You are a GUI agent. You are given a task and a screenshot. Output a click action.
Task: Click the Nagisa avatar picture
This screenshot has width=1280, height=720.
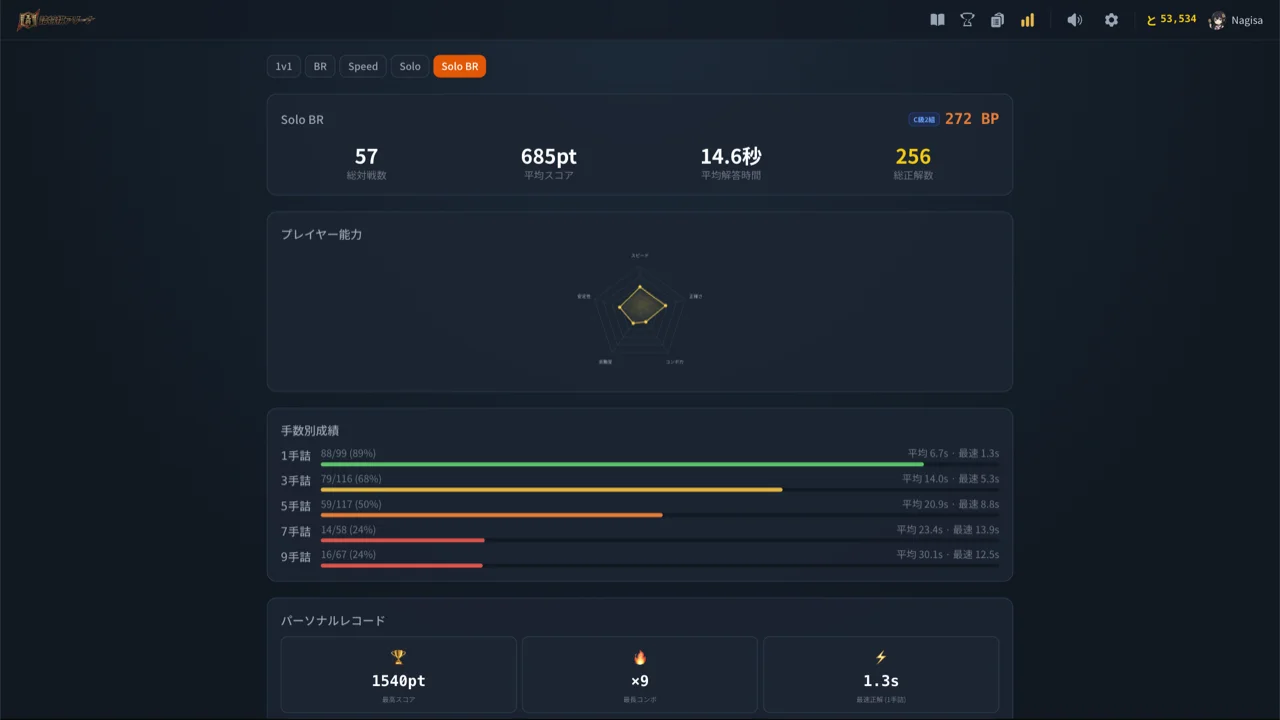point(1217,21)
